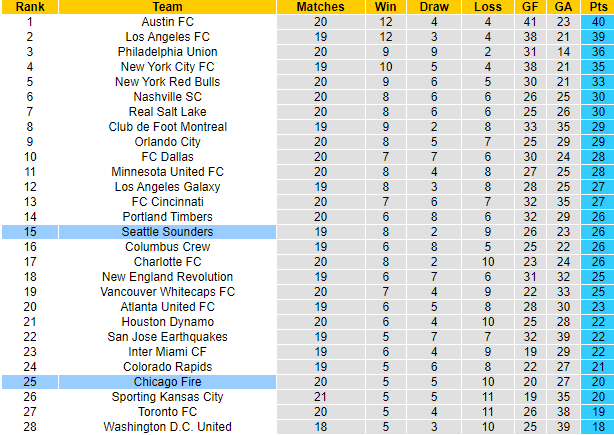
Task: Click the Win column header
Action: (x=385, y=6)
